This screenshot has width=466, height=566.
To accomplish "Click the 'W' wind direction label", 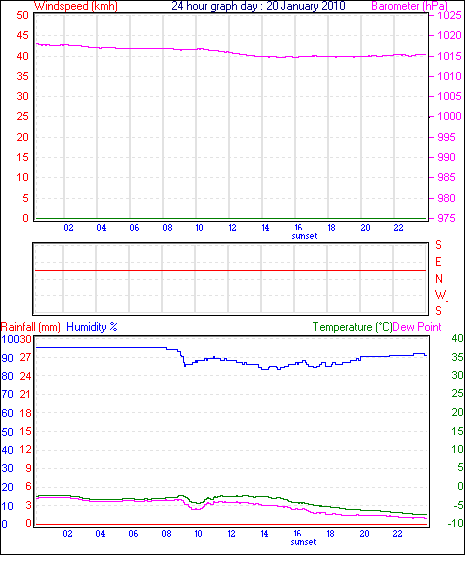I will point(440,295).
